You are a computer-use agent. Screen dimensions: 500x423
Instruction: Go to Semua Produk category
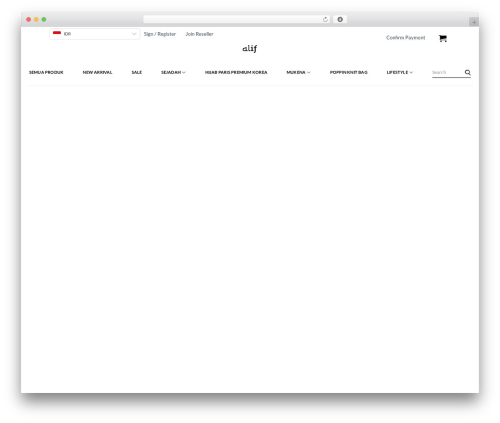coord(46,72)
